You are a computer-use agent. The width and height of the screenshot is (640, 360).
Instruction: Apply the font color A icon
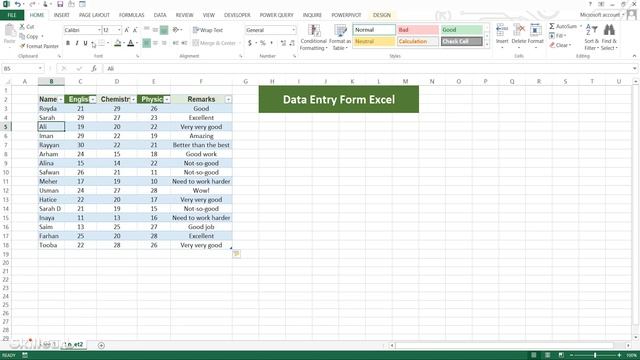coord(131,43)
